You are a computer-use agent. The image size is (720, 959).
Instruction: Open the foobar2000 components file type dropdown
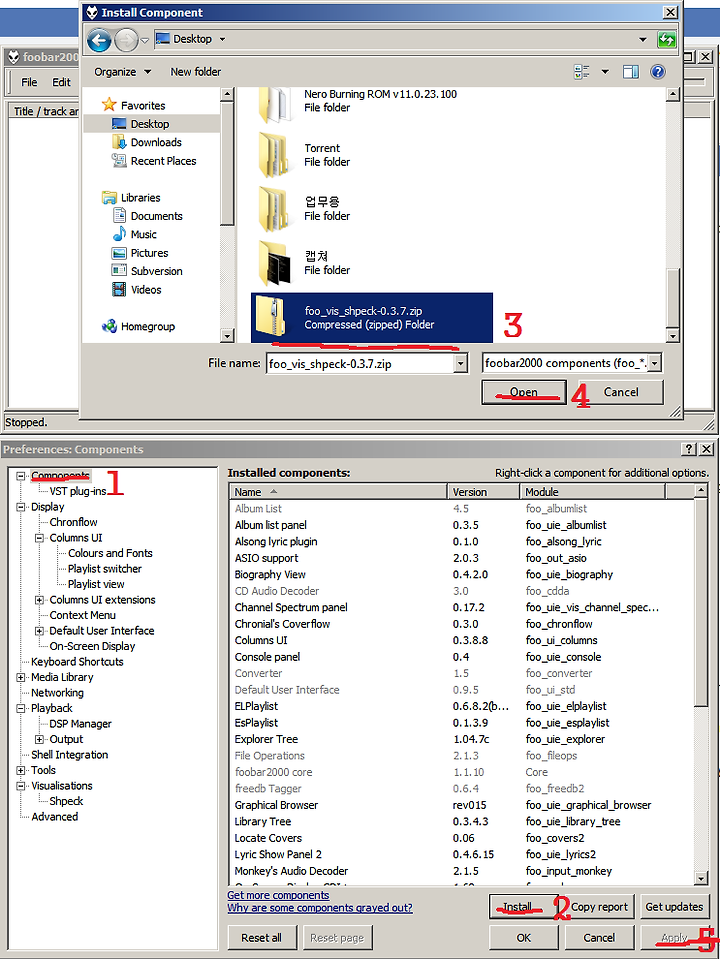(655, 363)
